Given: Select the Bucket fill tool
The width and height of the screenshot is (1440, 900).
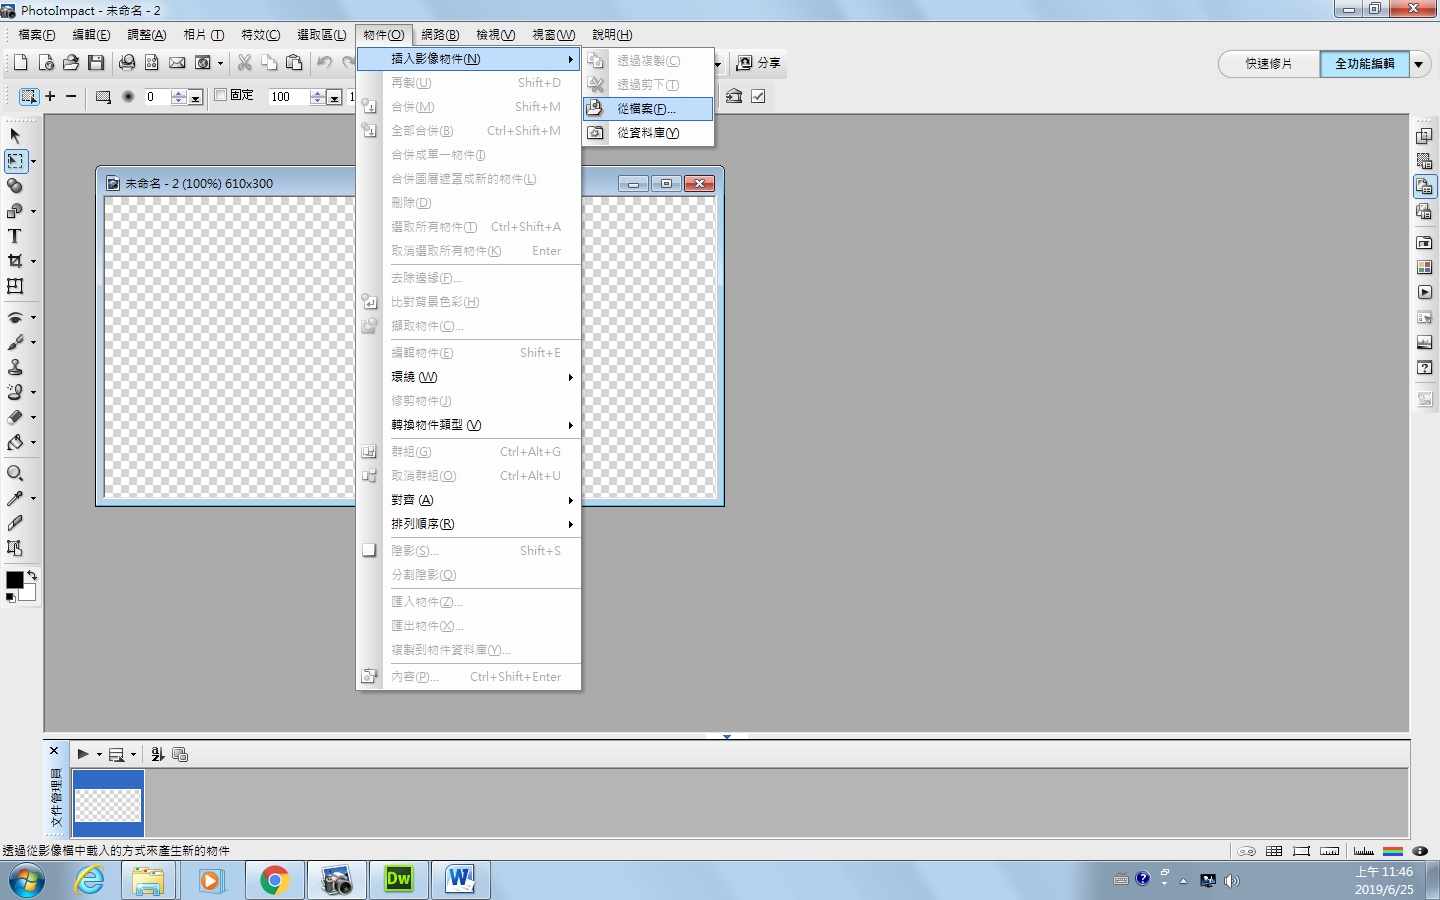Looking at the screenshot, I should click(15, 442).
